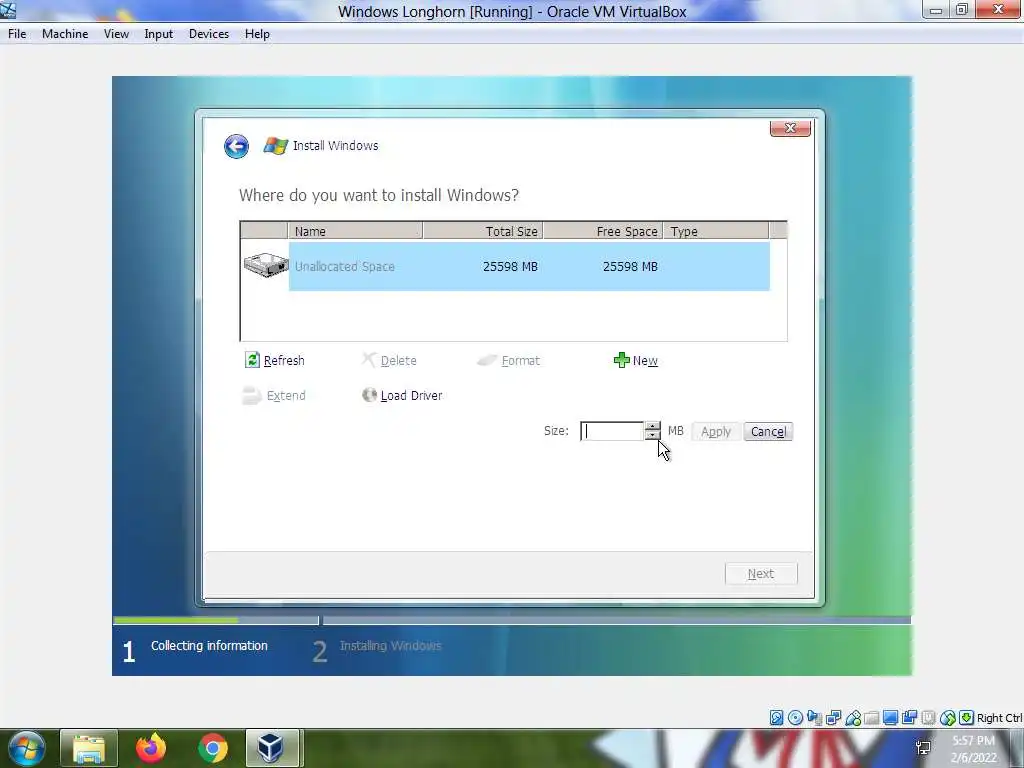Click the Free Space column header

(x=603, y=231)
